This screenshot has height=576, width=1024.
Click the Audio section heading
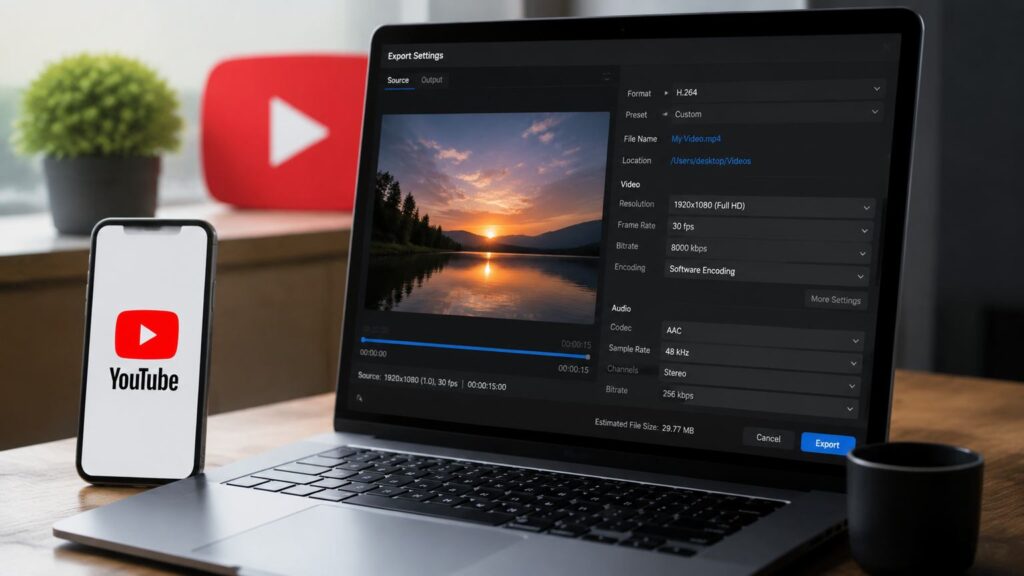pyautogui.click(x=621, y=308)
